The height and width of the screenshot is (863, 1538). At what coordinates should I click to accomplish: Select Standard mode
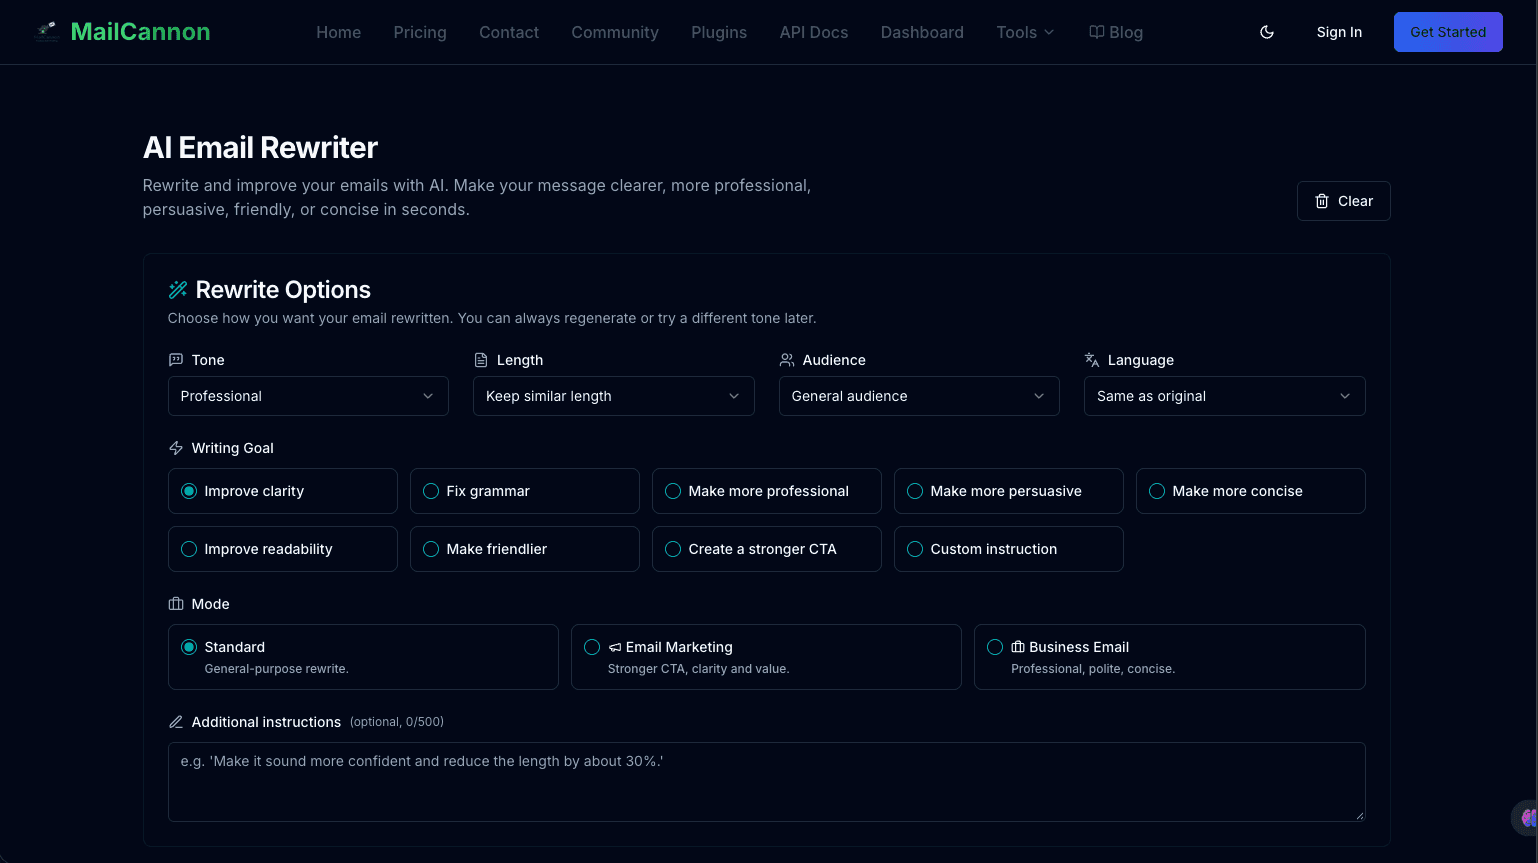[363, 657]
